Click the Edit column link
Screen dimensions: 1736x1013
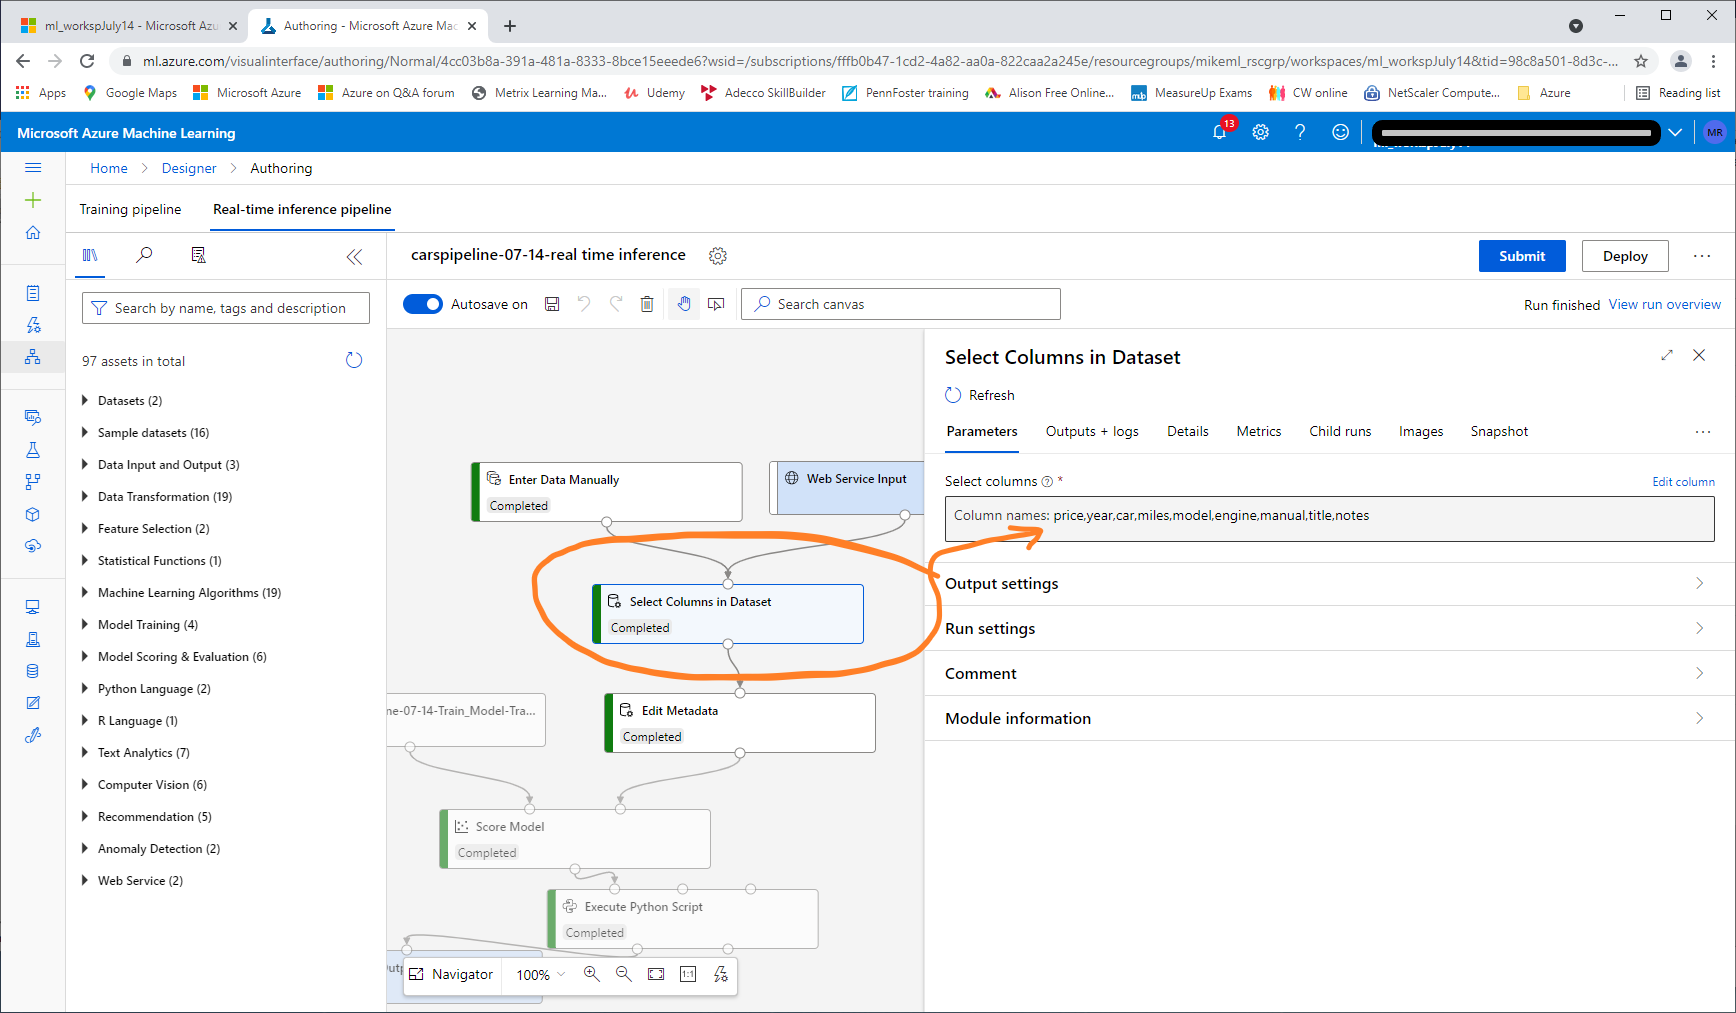[x=1682, y=482]
